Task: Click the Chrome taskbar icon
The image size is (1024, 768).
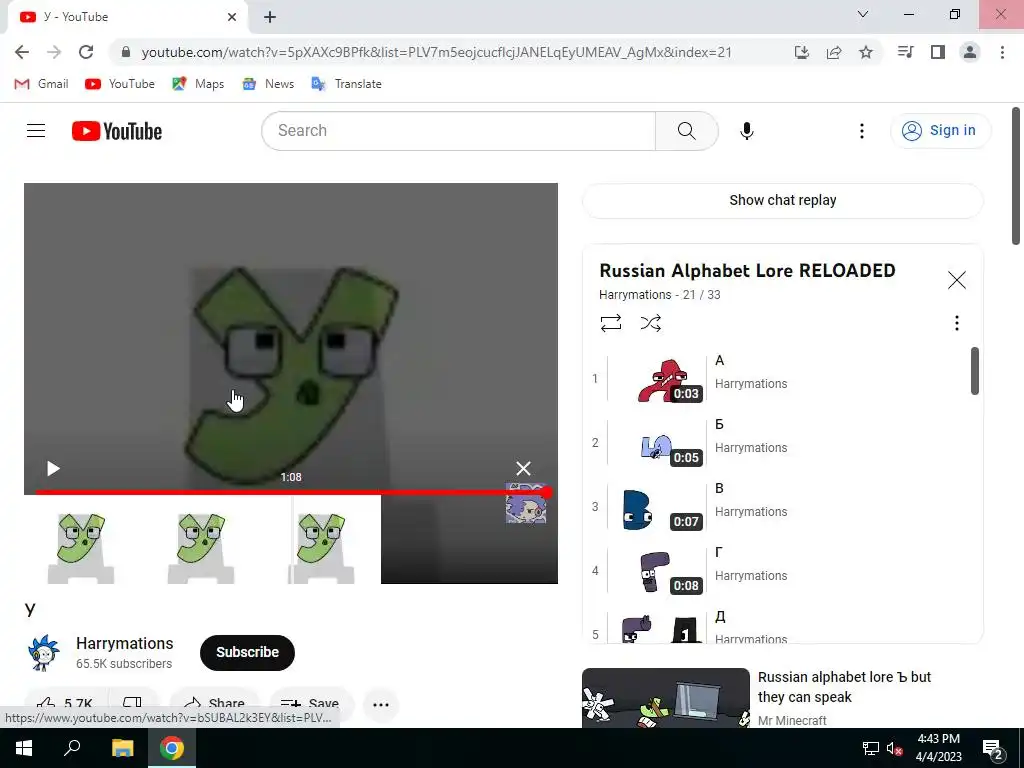Action: point(172,748)
